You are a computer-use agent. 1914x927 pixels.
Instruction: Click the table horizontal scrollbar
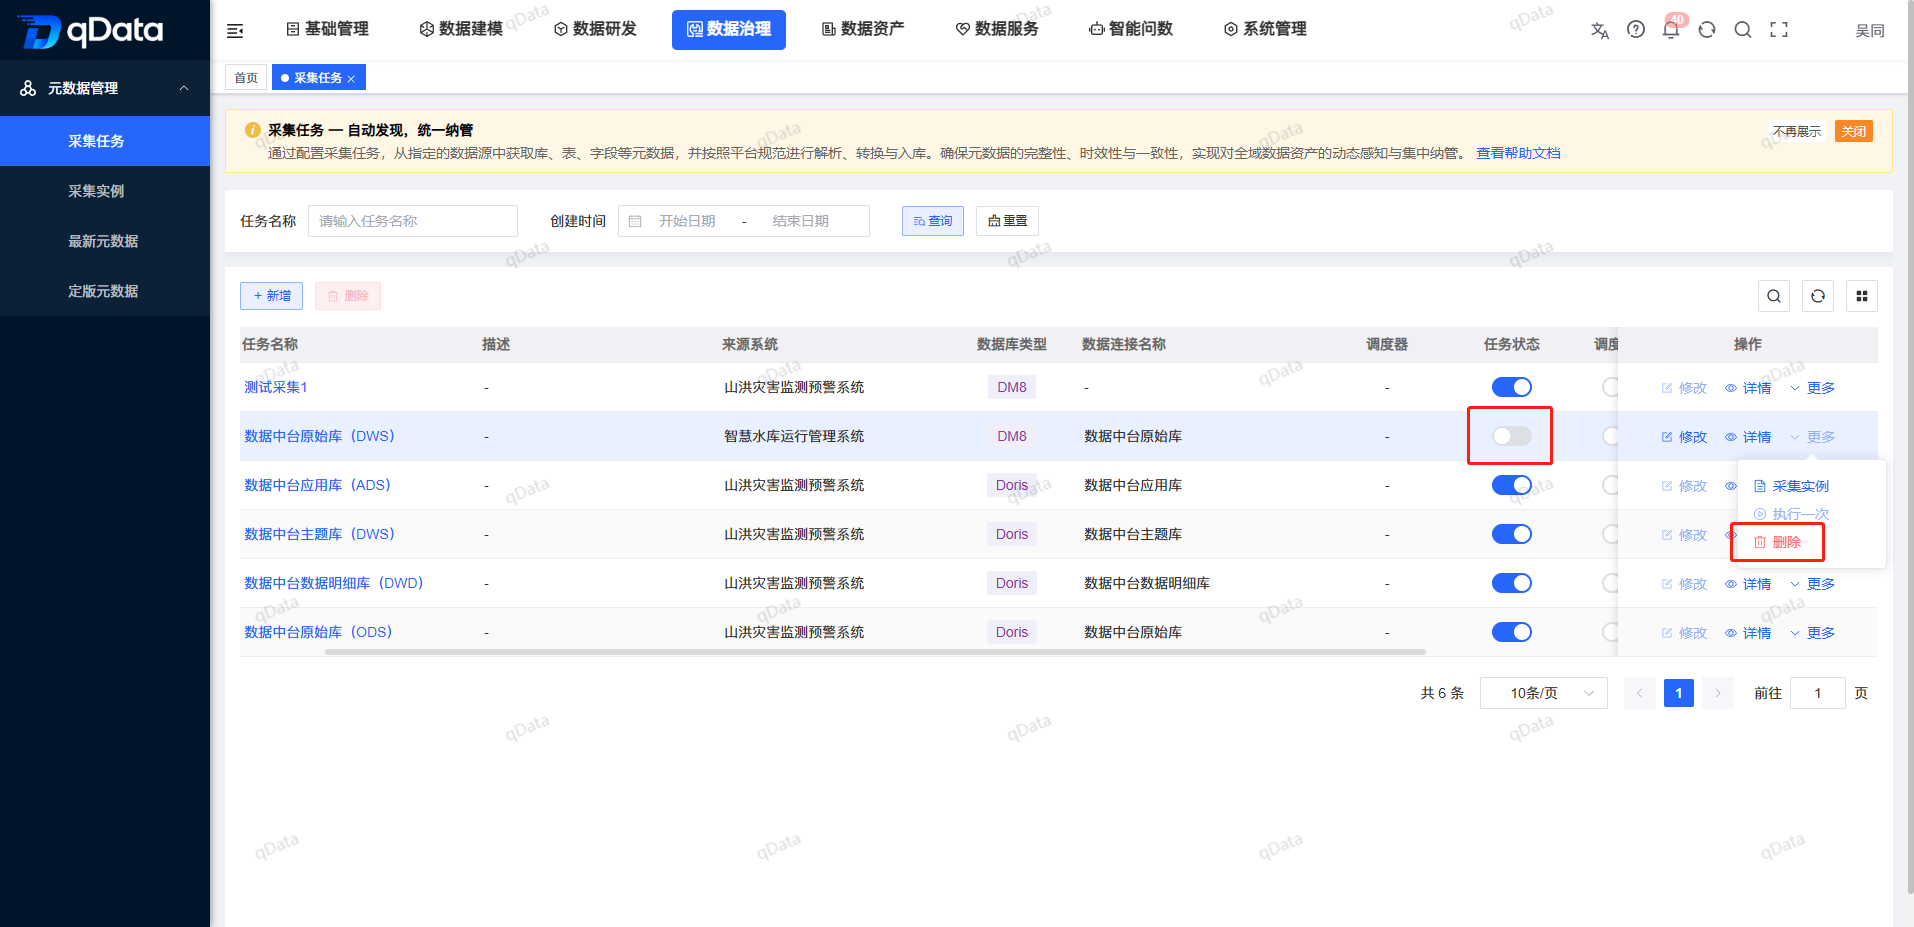point(875,652)
